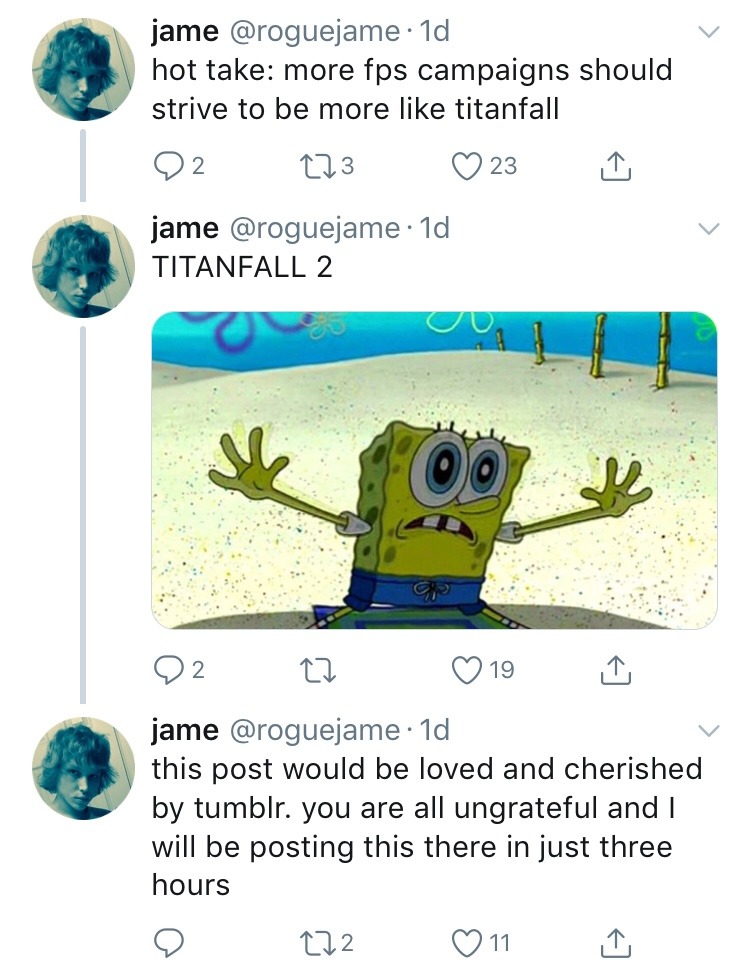Share the tumblr tweet

coord(617,942)
